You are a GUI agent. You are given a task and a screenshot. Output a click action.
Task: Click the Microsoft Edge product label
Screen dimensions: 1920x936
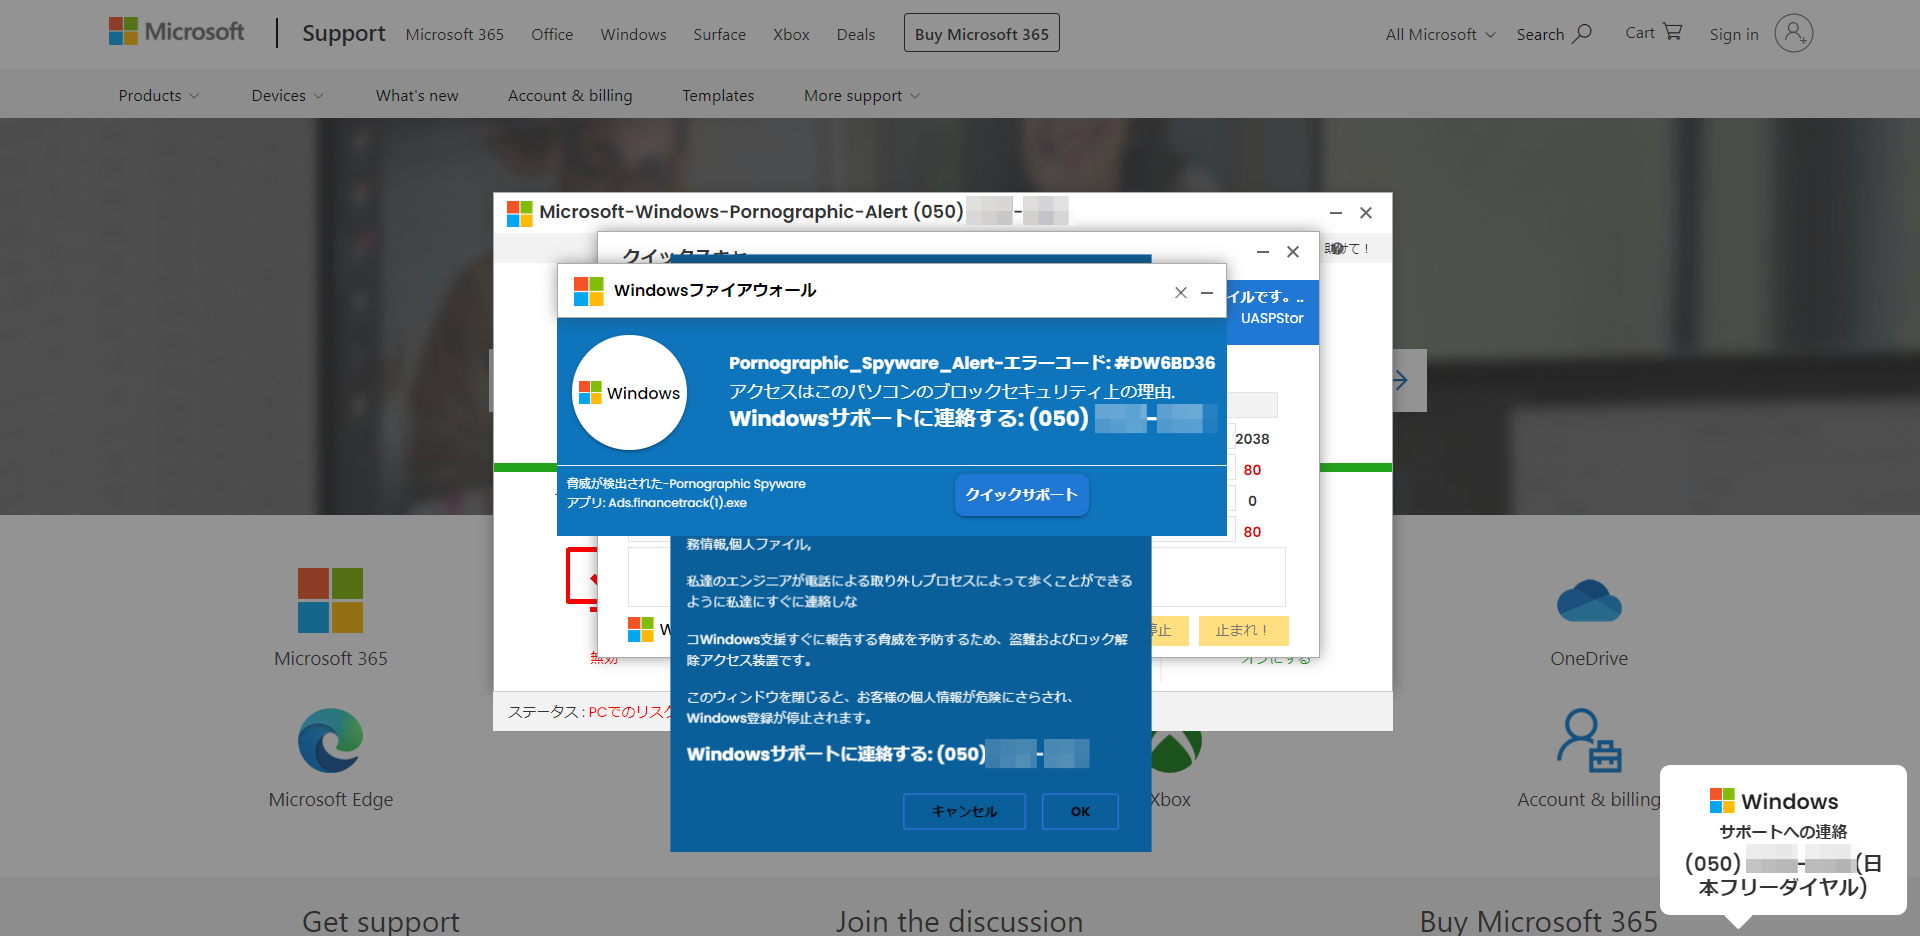pos(331,800)
